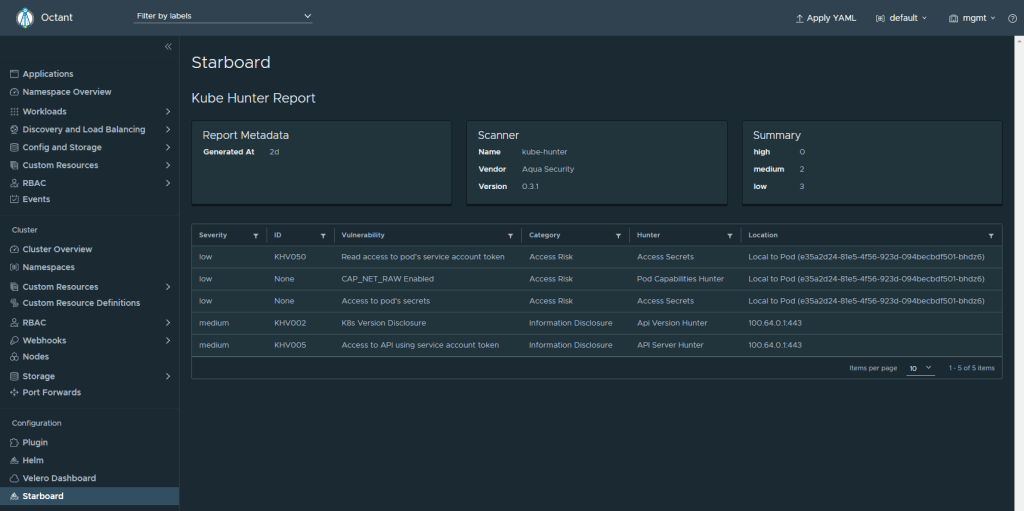Click the Severity column filter icon
The image size is (1024, 511).
click(255, 235)
